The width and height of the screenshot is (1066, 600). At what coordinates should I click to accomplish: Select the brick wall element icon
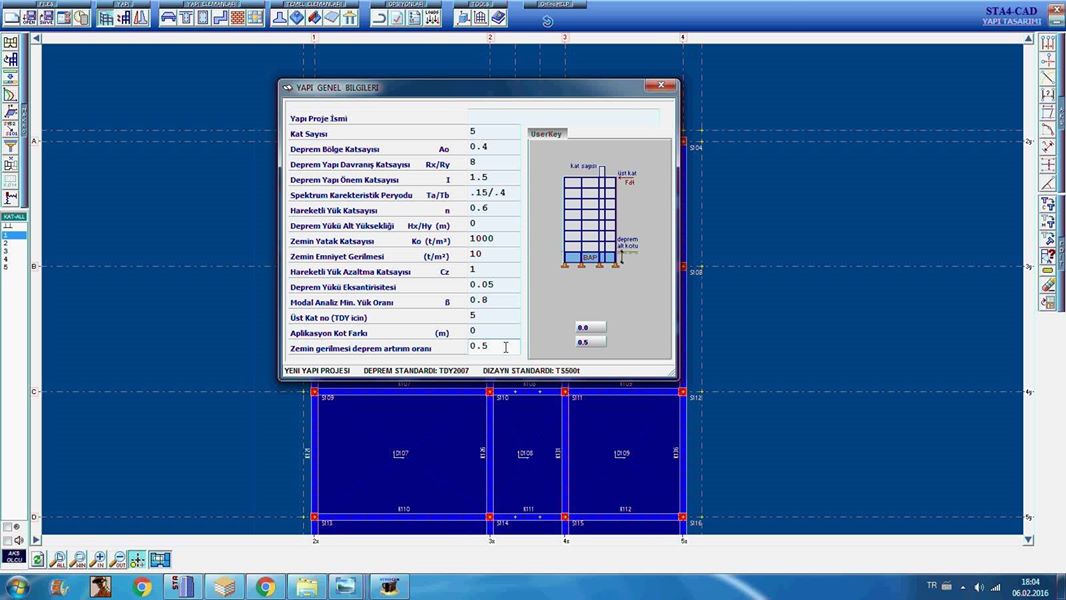click(238, 18)
